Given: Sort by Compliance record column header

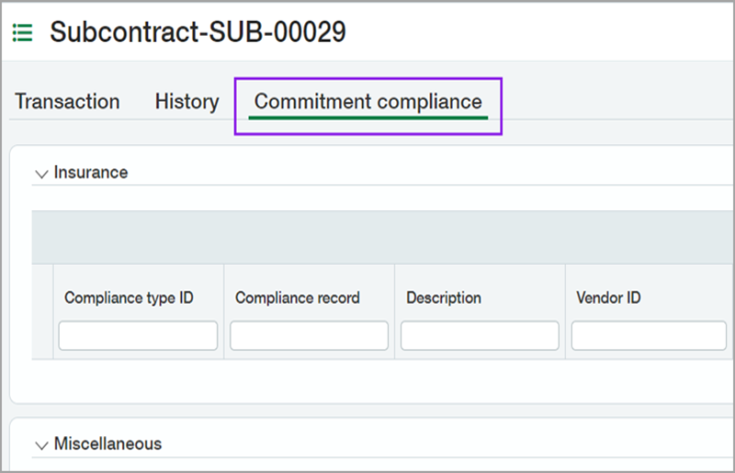Looking at the screenshot, I should tap(297, 298).
